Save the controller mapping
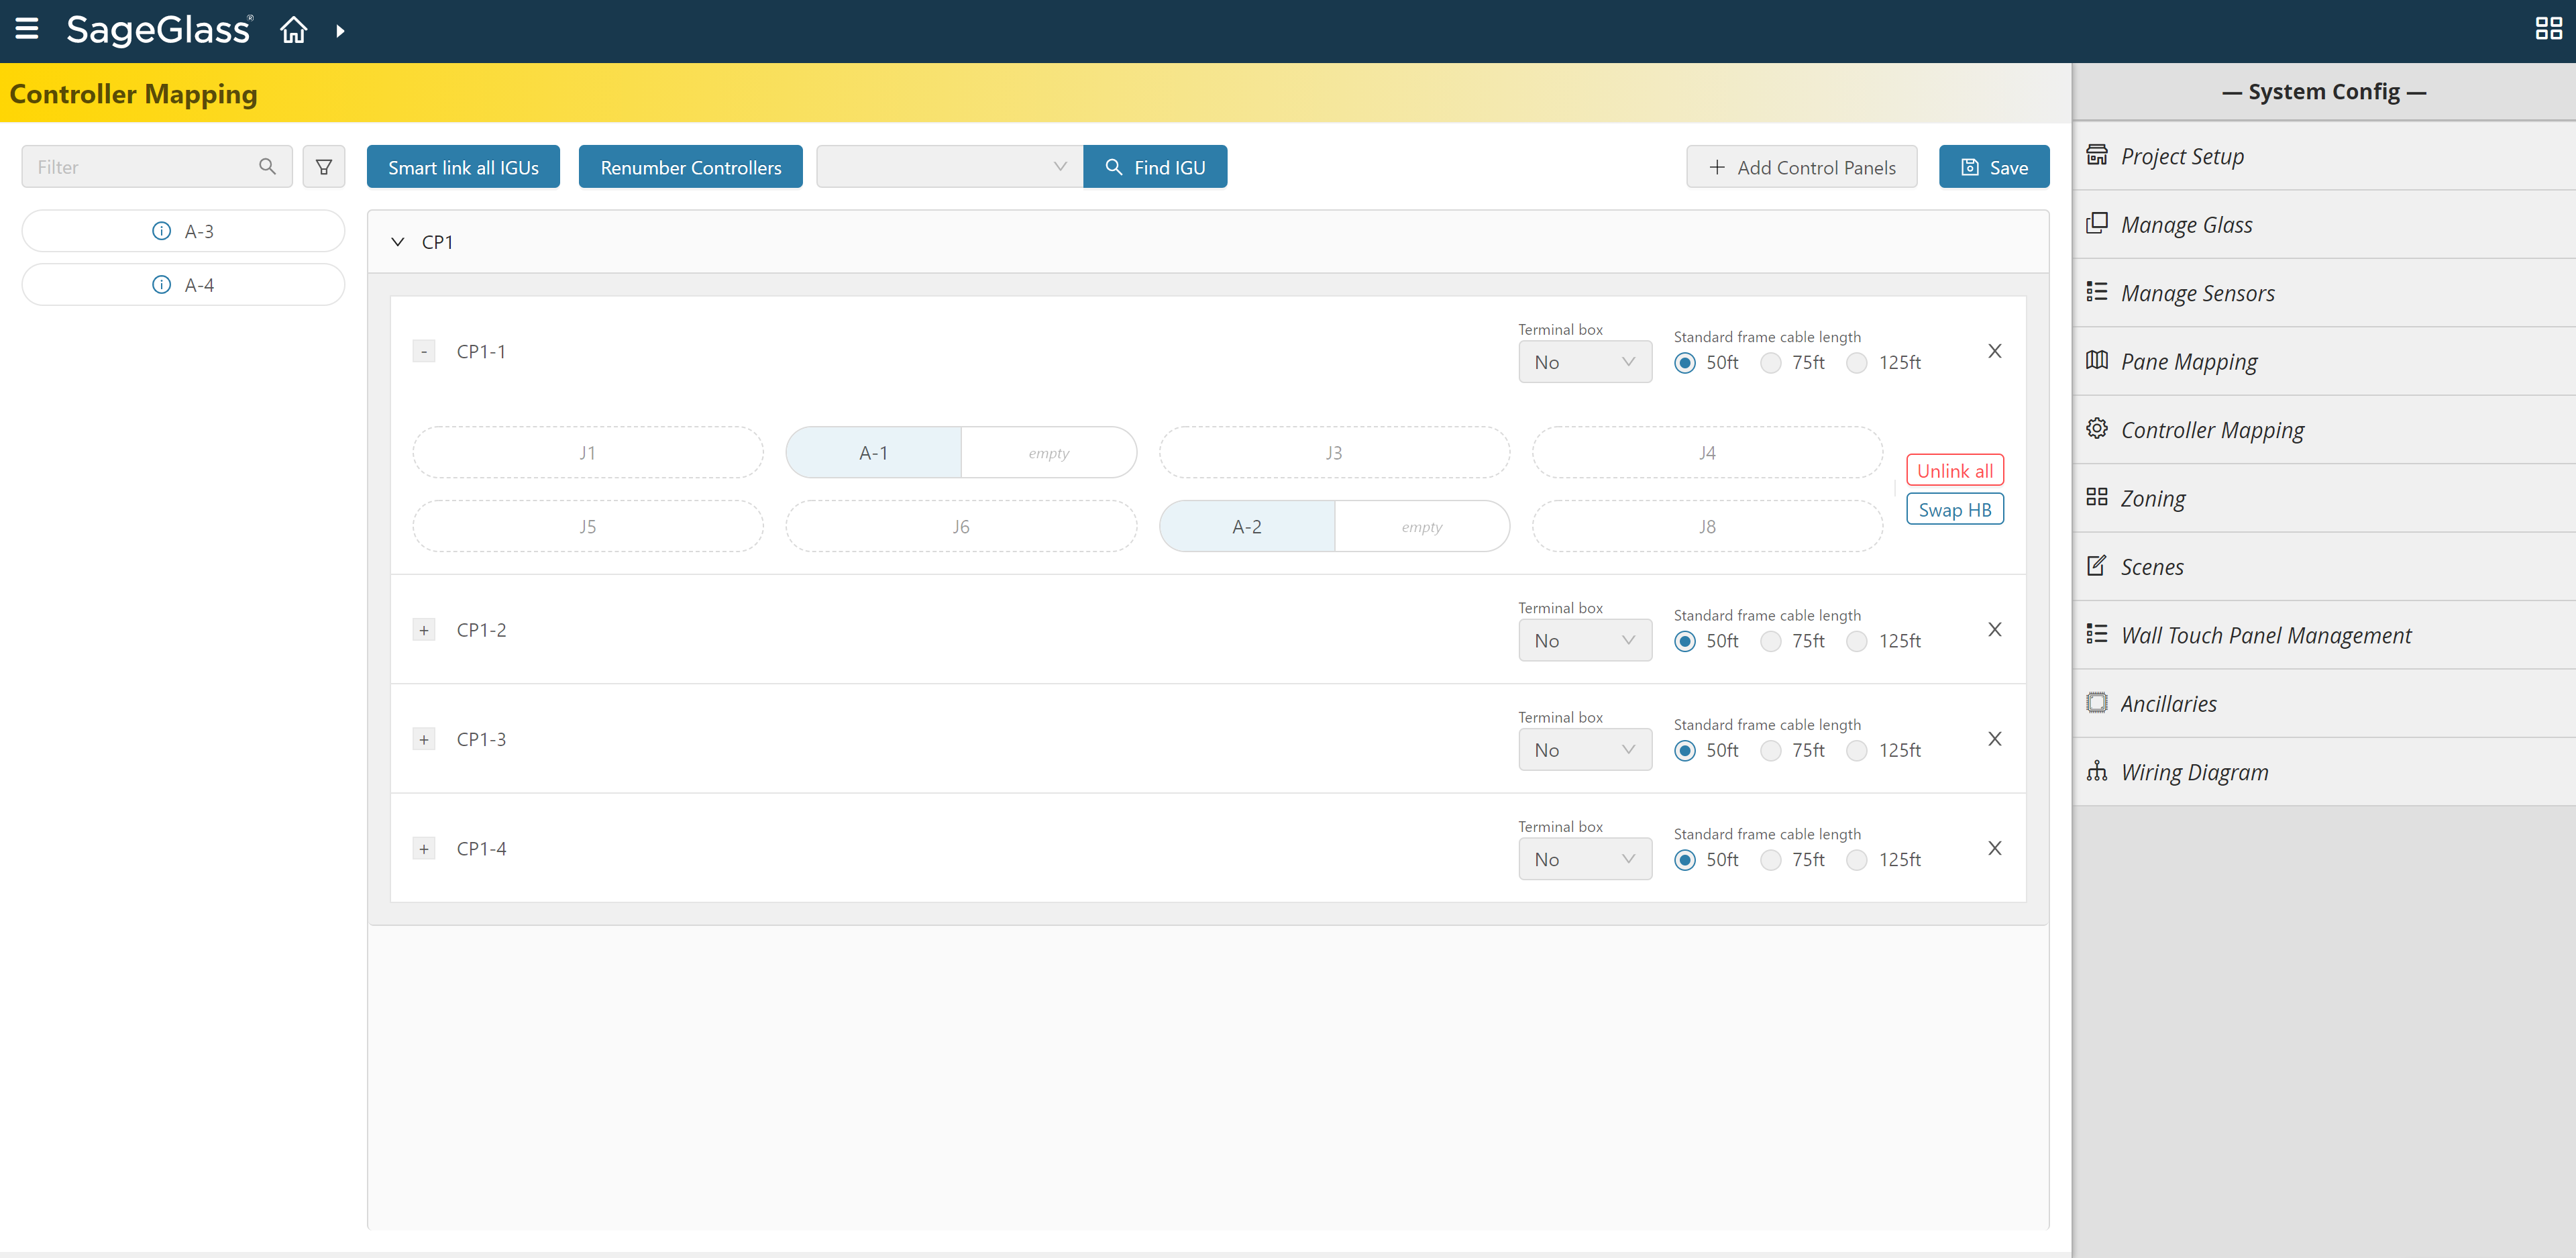The width and height of the screenshot is (2576, 1258). coord(1994,166)
